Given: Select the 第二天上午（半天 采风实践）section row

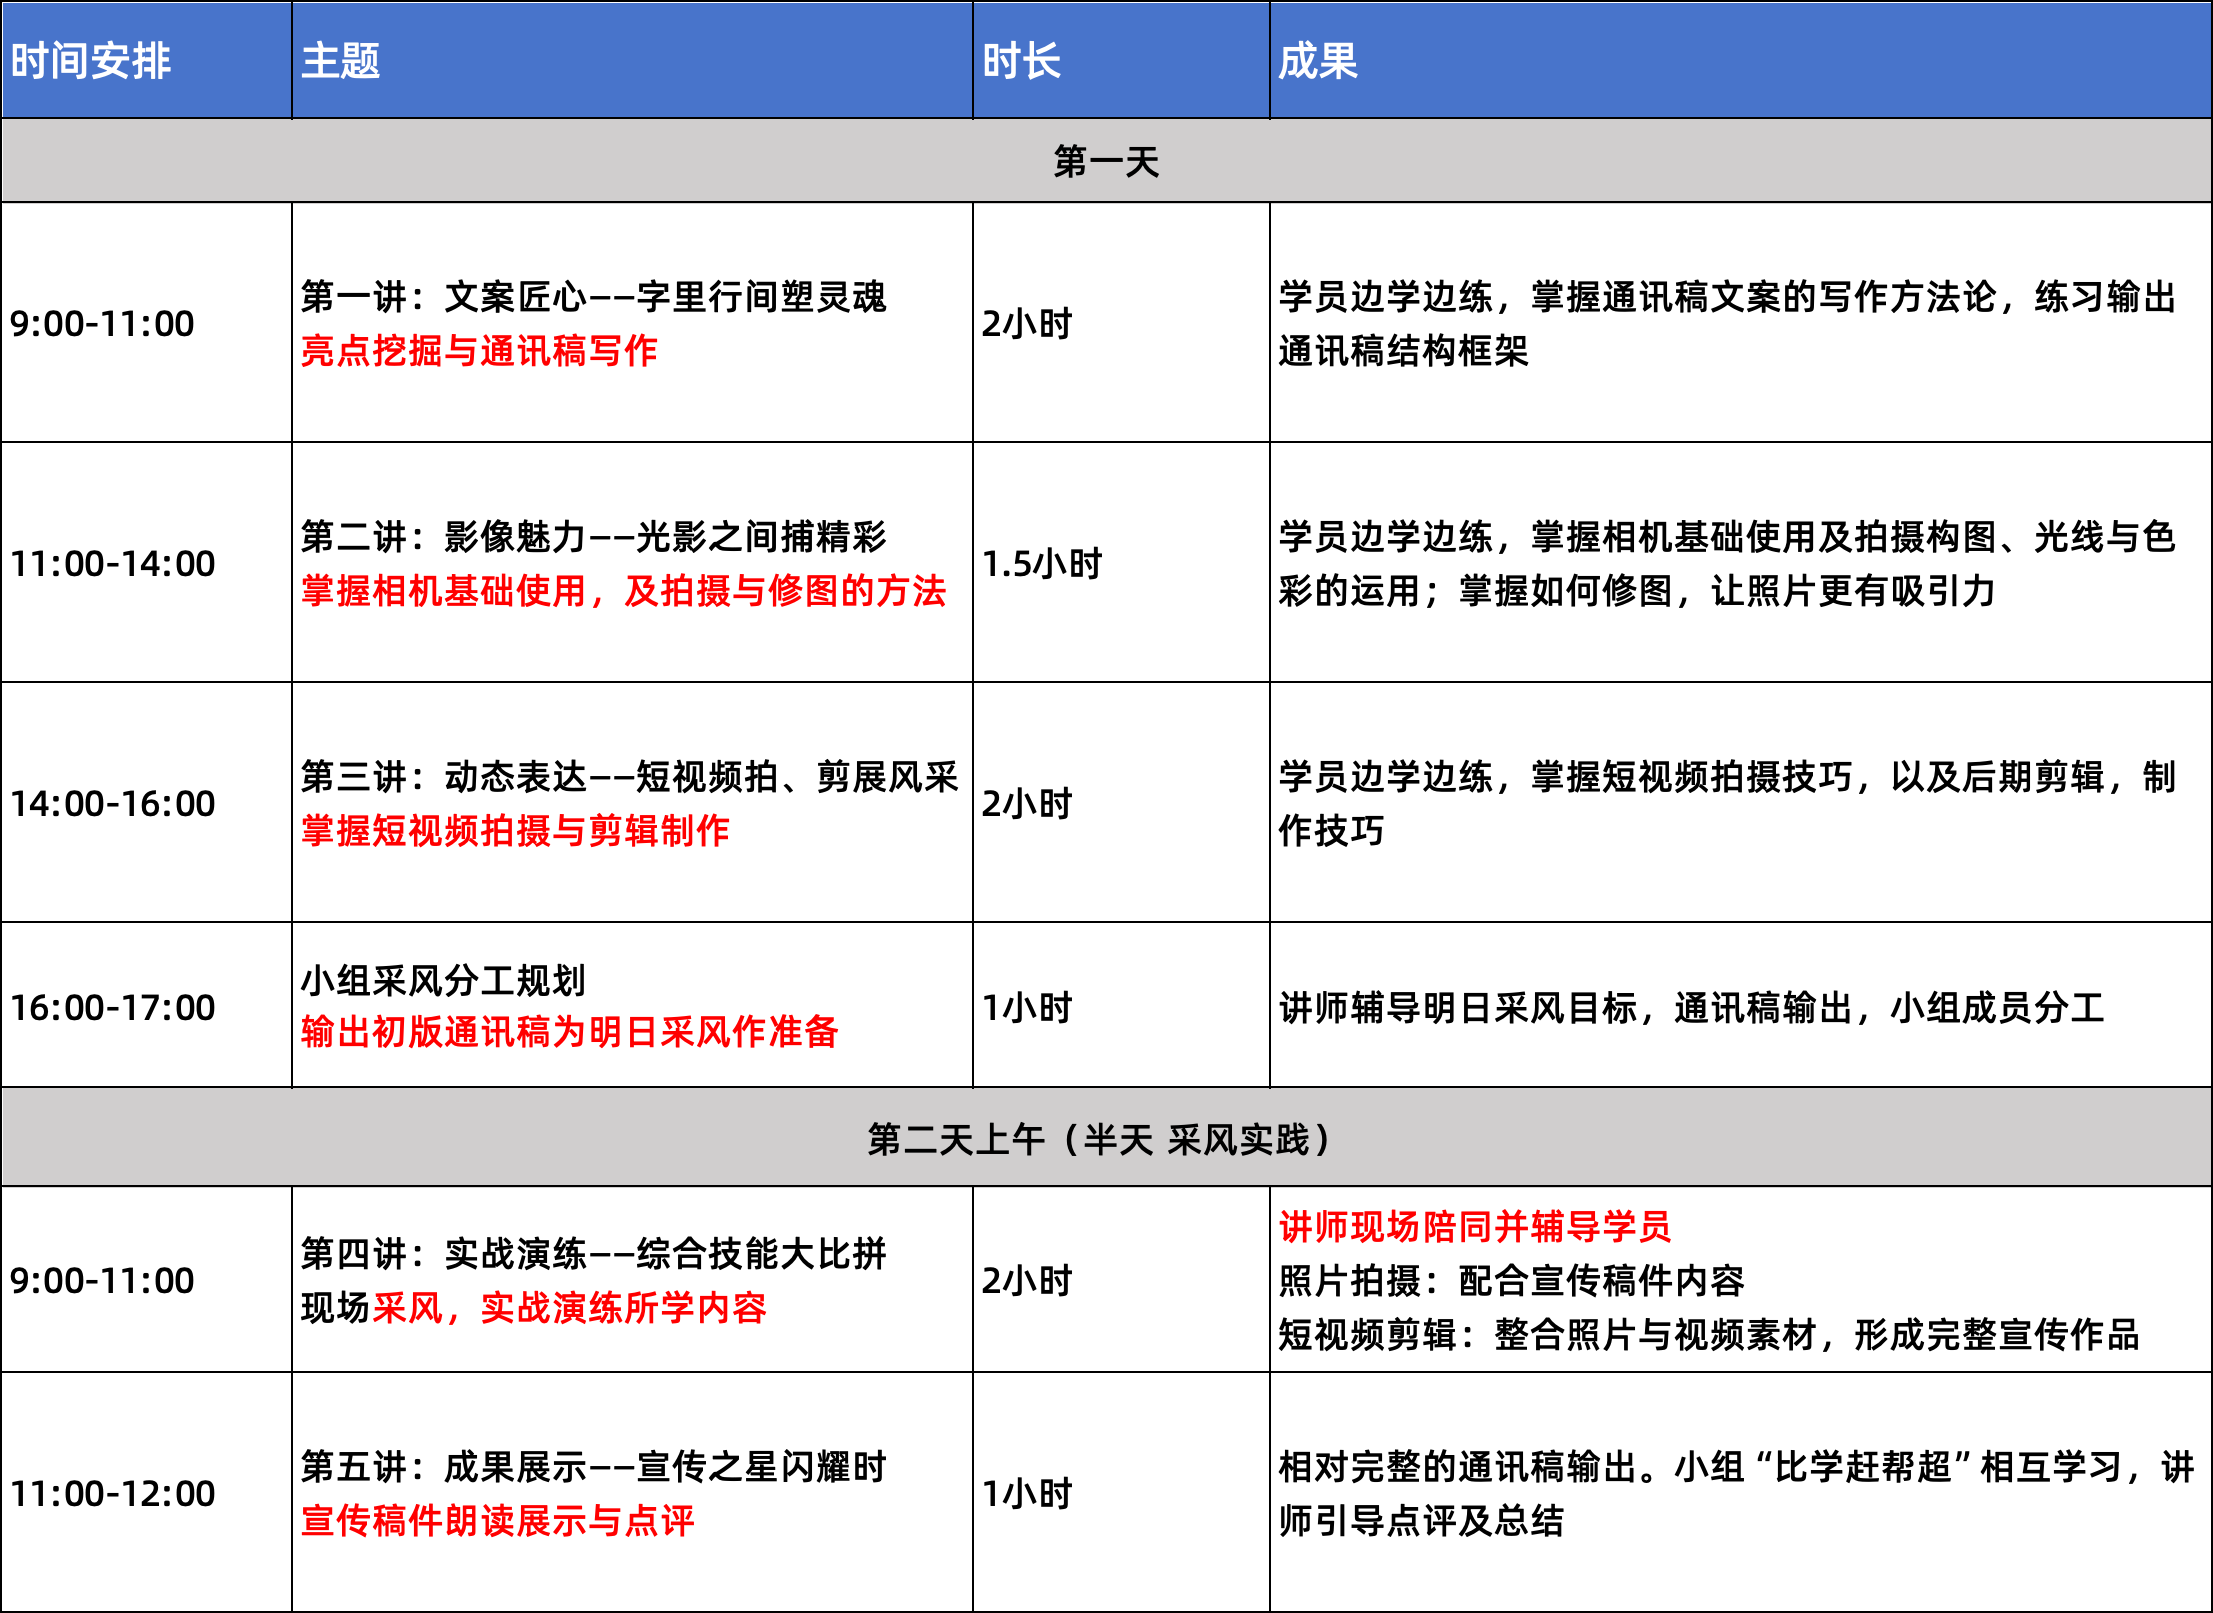Looking at the screenshot, I should (x=1106, y=1138).
